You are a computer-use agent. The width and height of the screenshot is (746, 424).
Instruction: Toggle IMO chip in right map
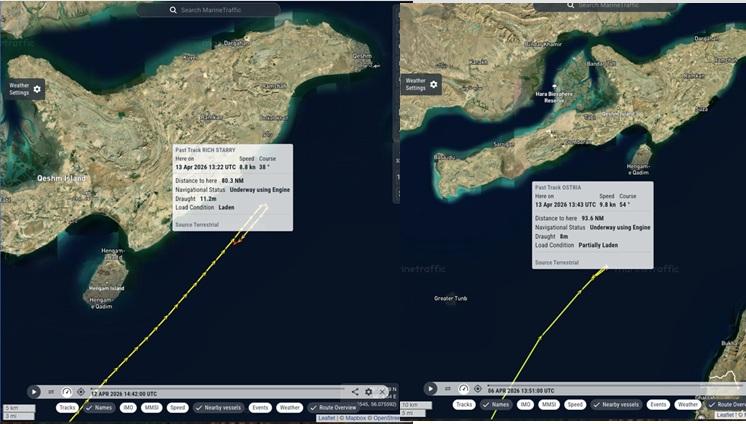tap(525, 404)
